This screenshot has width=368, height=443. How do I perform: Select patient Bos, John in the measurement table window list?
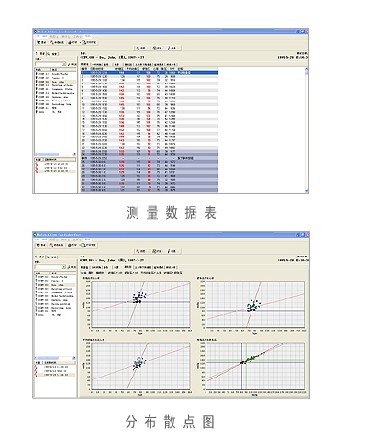click(56, 82)
